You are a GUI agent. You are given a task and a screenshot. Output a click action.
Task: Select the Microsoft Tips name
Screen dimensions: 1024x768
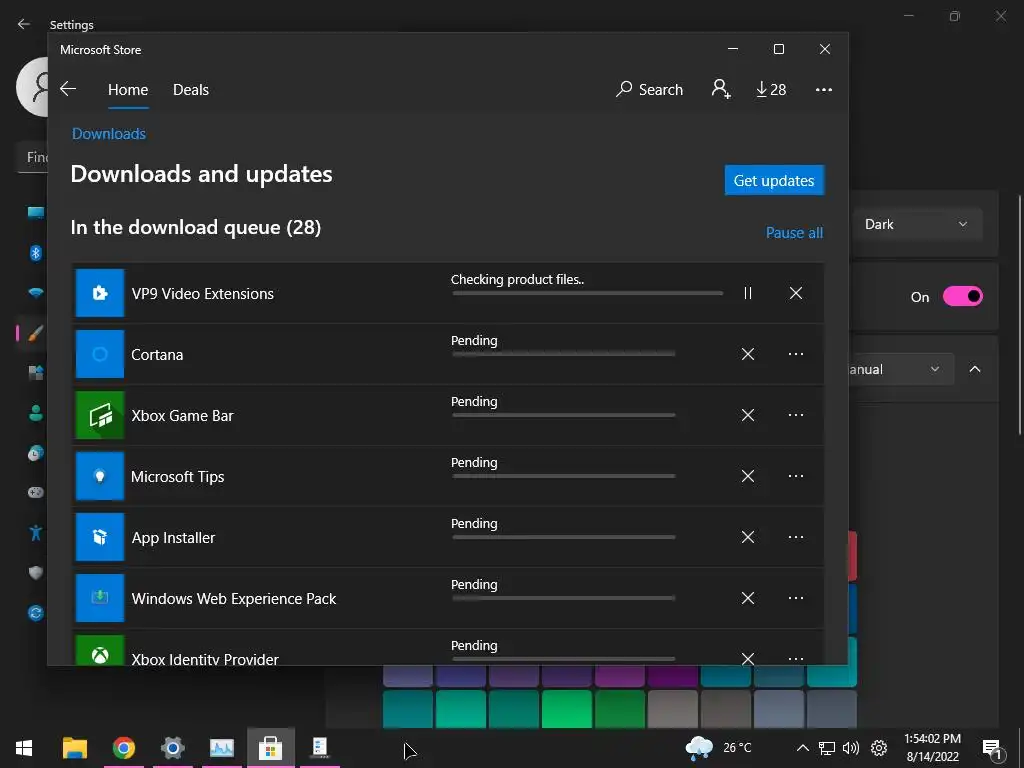(178, 477)
